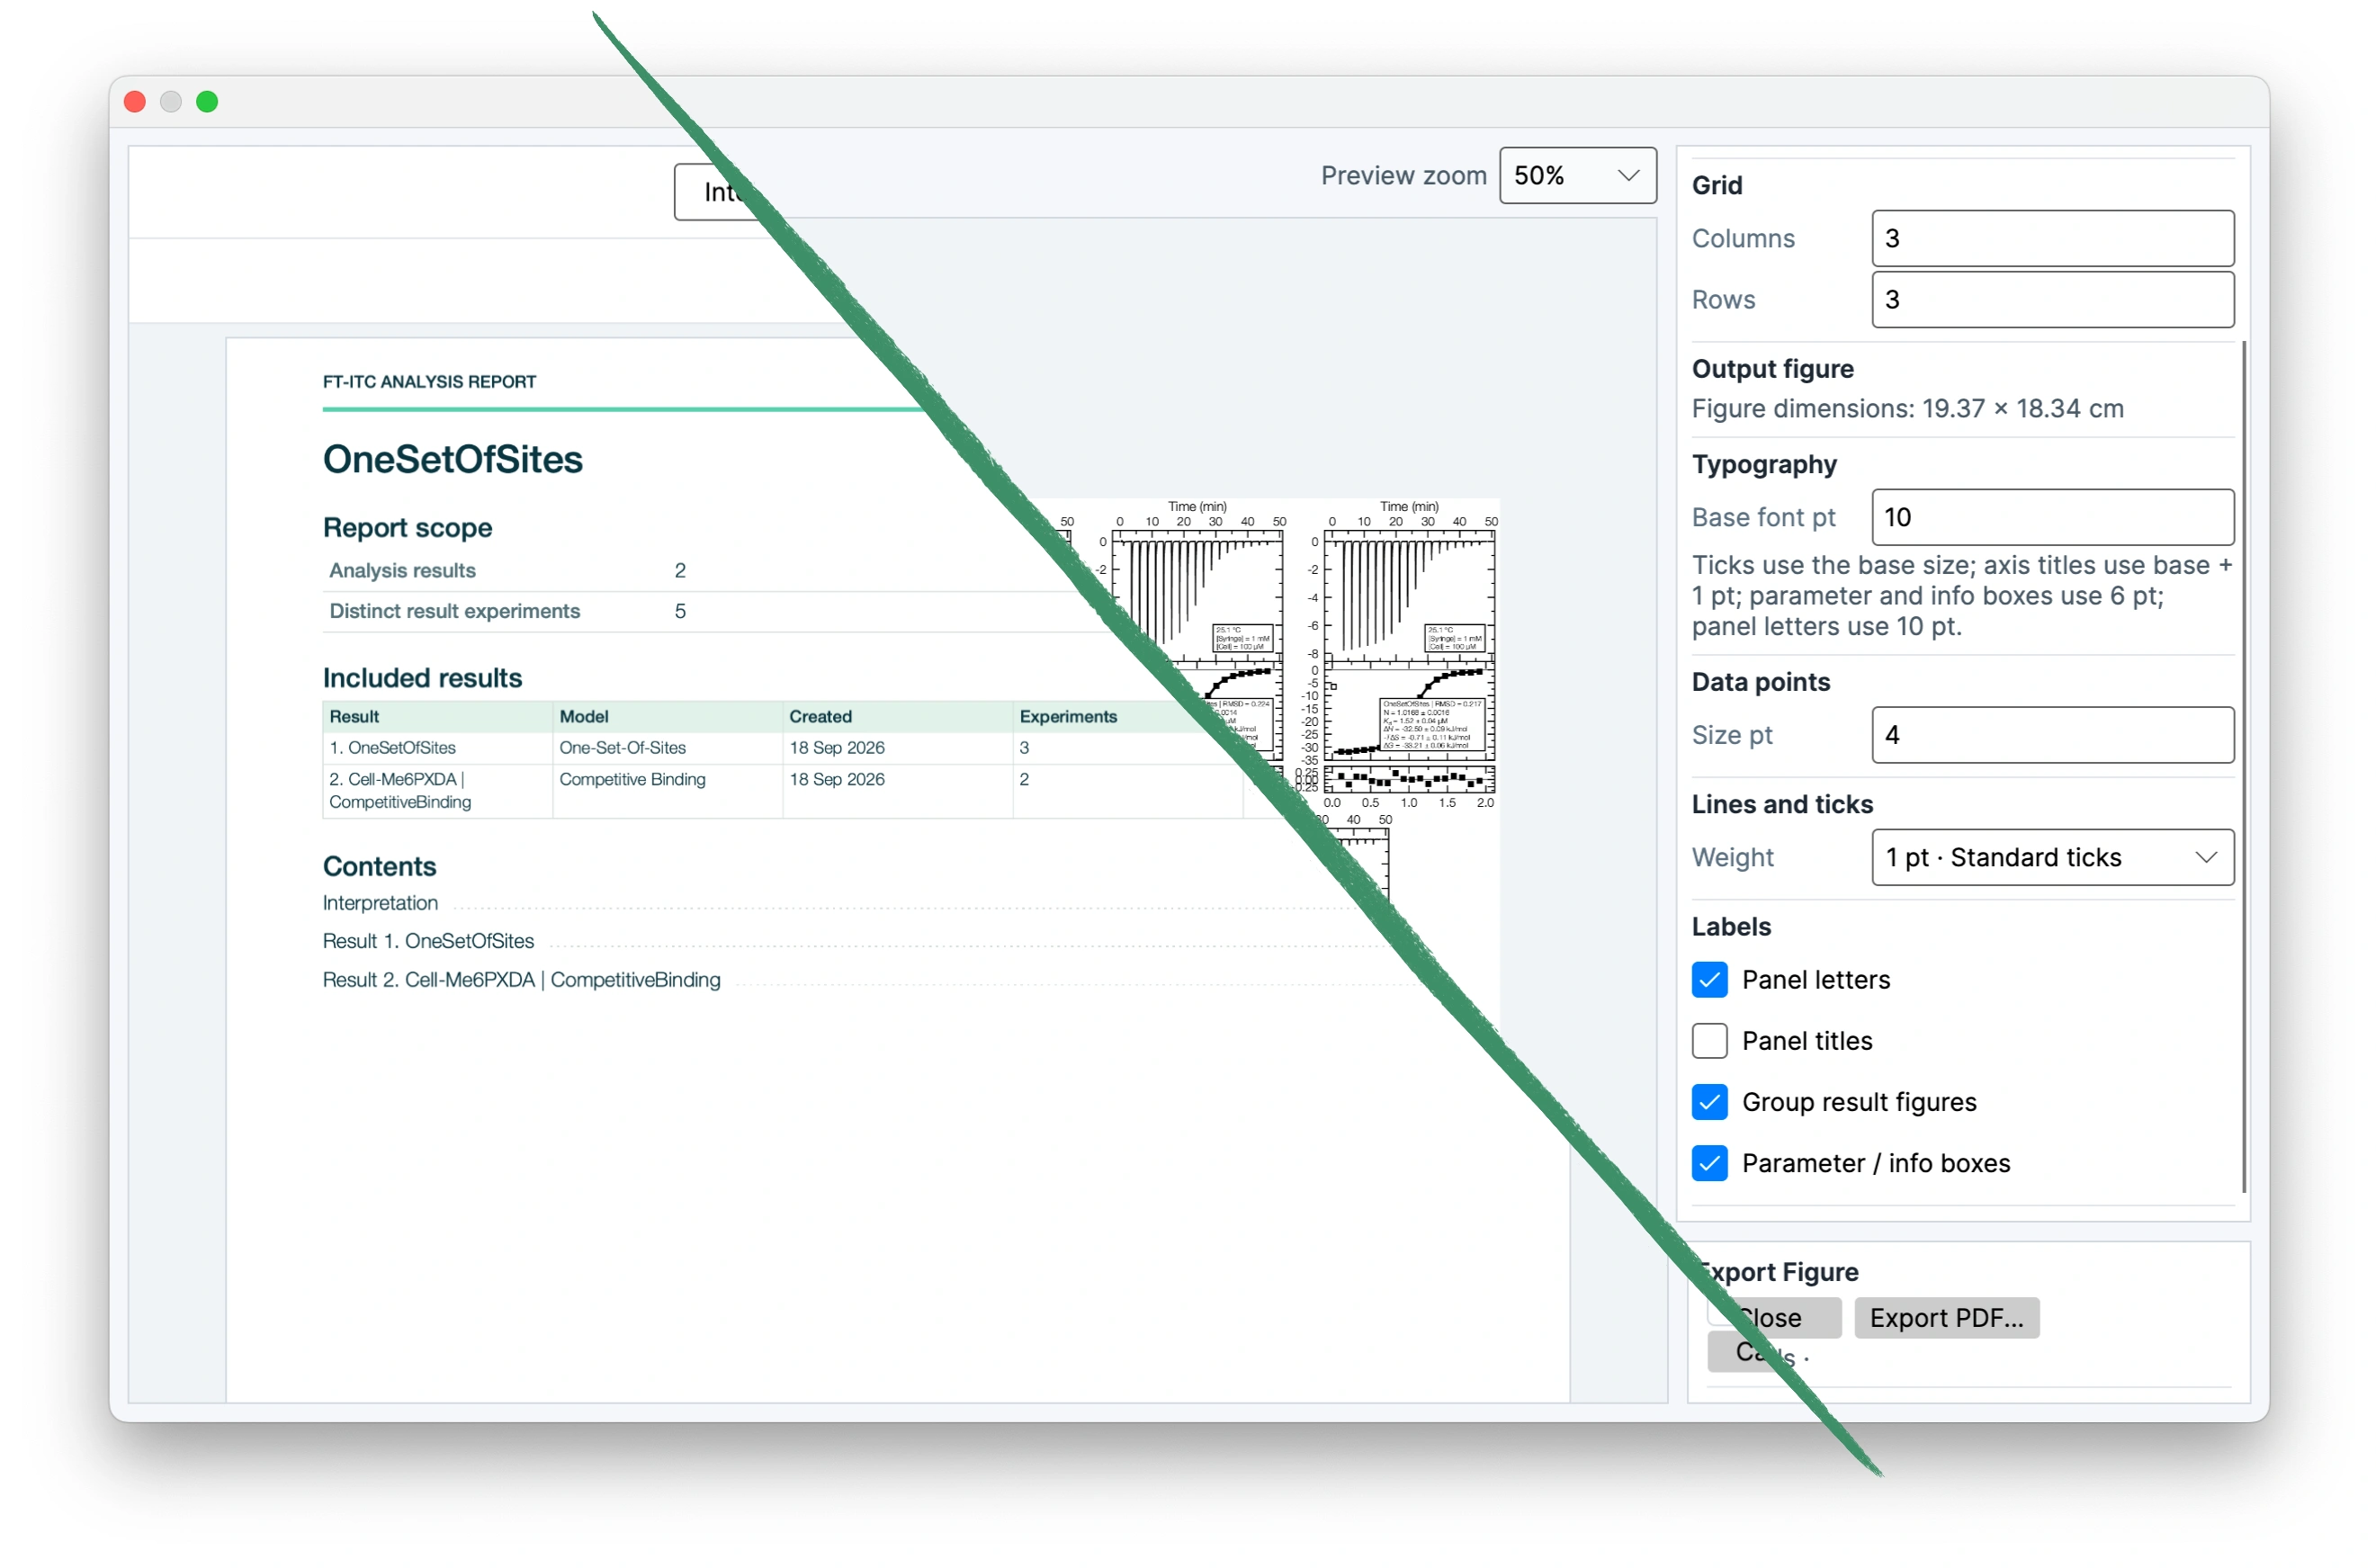This screenshot has height=1568, width=2376.
Task: Click '18 Sep 2026' in the OneSetOfSites row
Action: tap(837, 748)
